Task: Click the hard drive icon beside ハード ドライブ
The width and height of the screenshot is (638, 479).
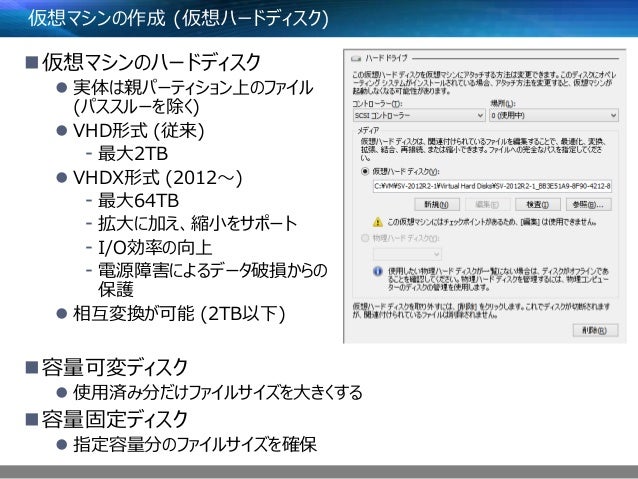Action: coord(356,59)
